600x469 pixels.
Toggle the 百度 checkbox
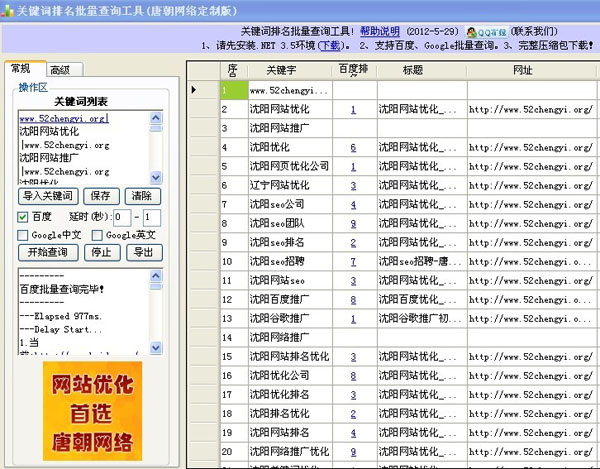[x=23, y=217]
